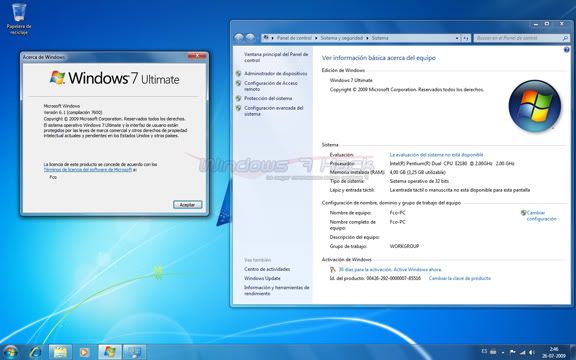Image resolution: width=576 pixels, height=360 pixels.
Task: Switch to the Sistema control panel taskbar button
Action: click(134, 353)
